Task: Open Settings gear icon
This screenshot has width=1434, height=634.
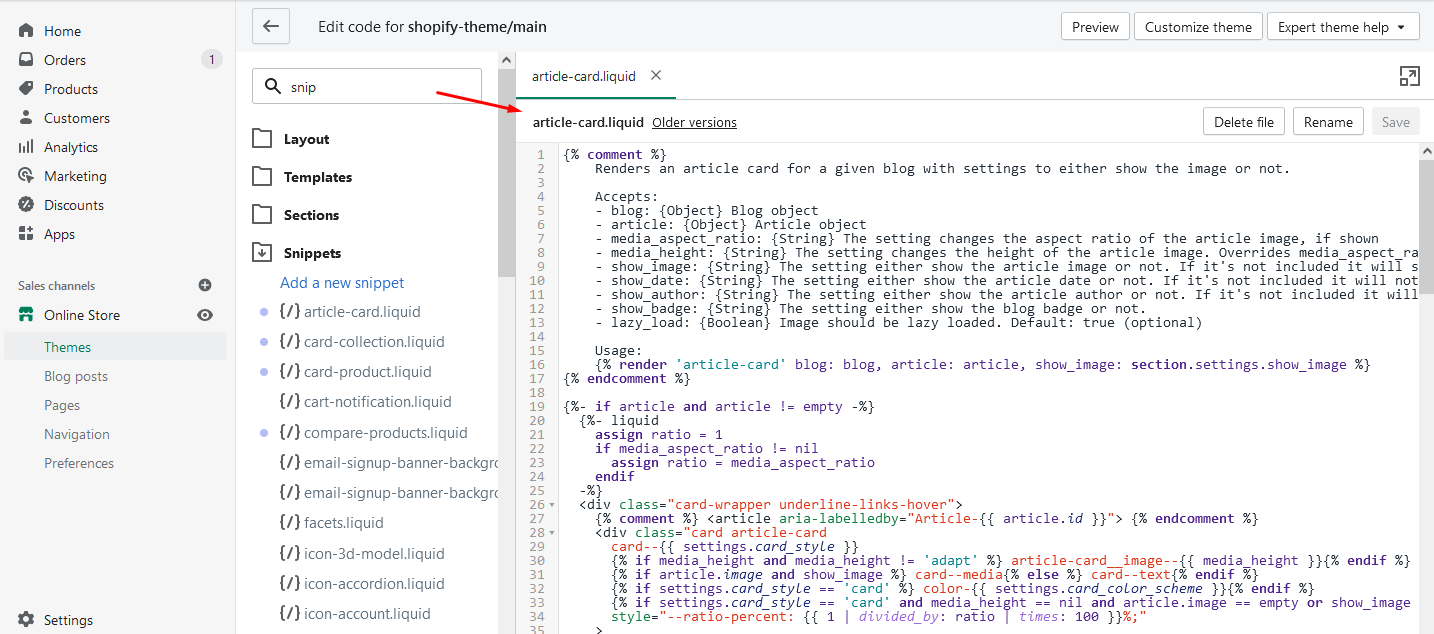Action: click(26, 620)
